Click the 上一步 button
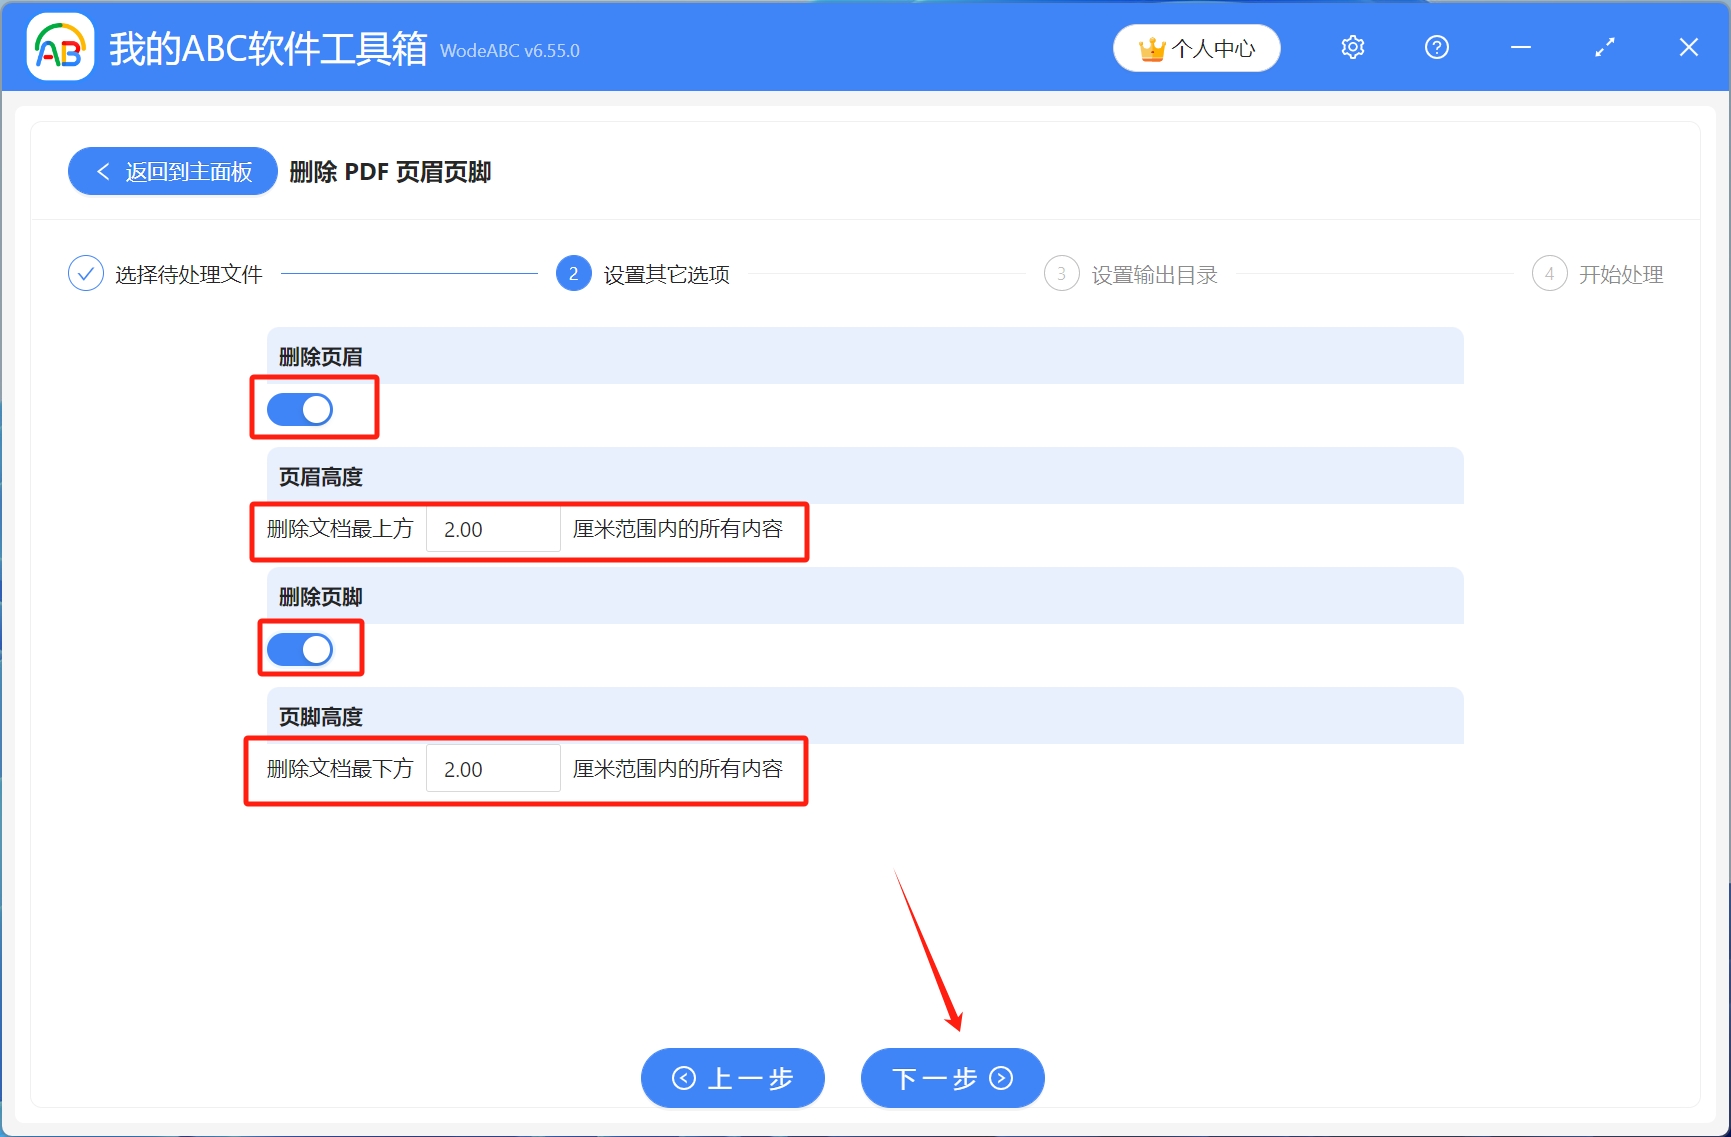 pos(732,1078)
